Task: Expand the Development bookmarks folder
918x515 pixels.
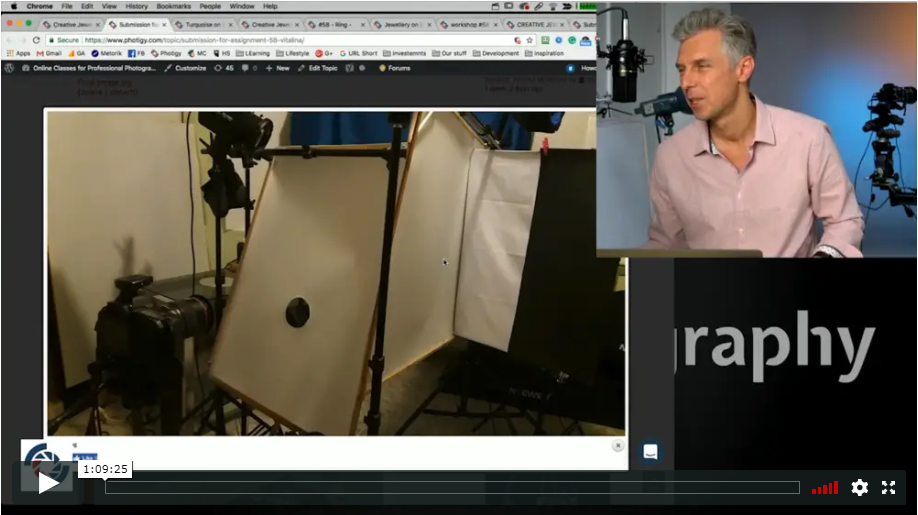Action: point(496,53)
